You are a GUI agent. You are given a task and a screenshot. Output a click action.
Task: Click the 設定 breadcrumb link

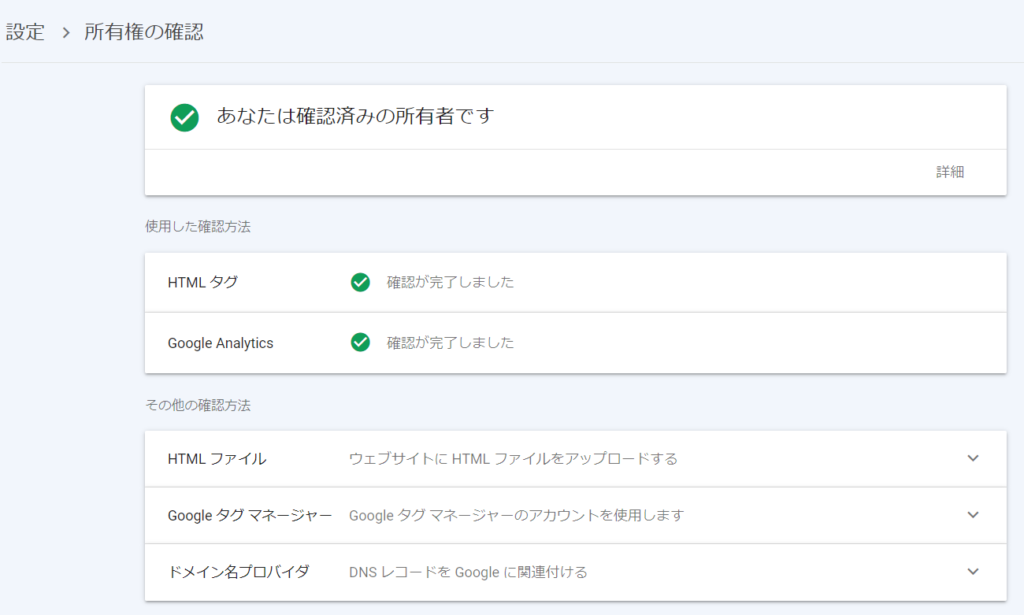click(27, 31)
